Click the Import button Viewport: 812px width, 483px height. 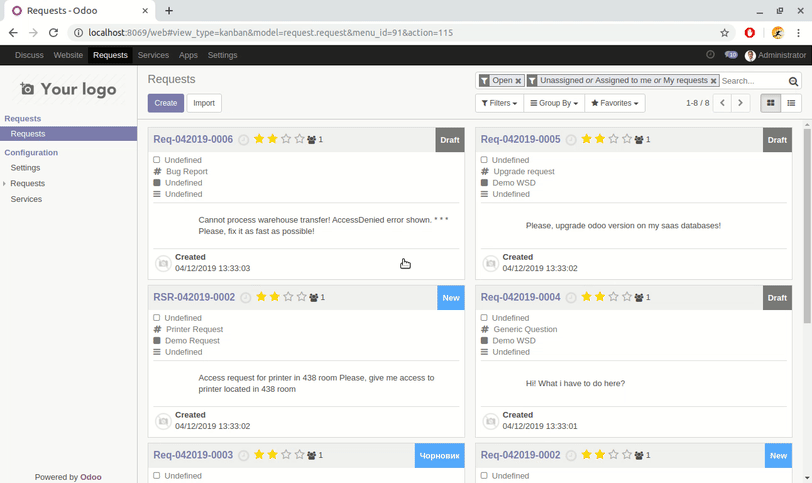tap(204, 103)
